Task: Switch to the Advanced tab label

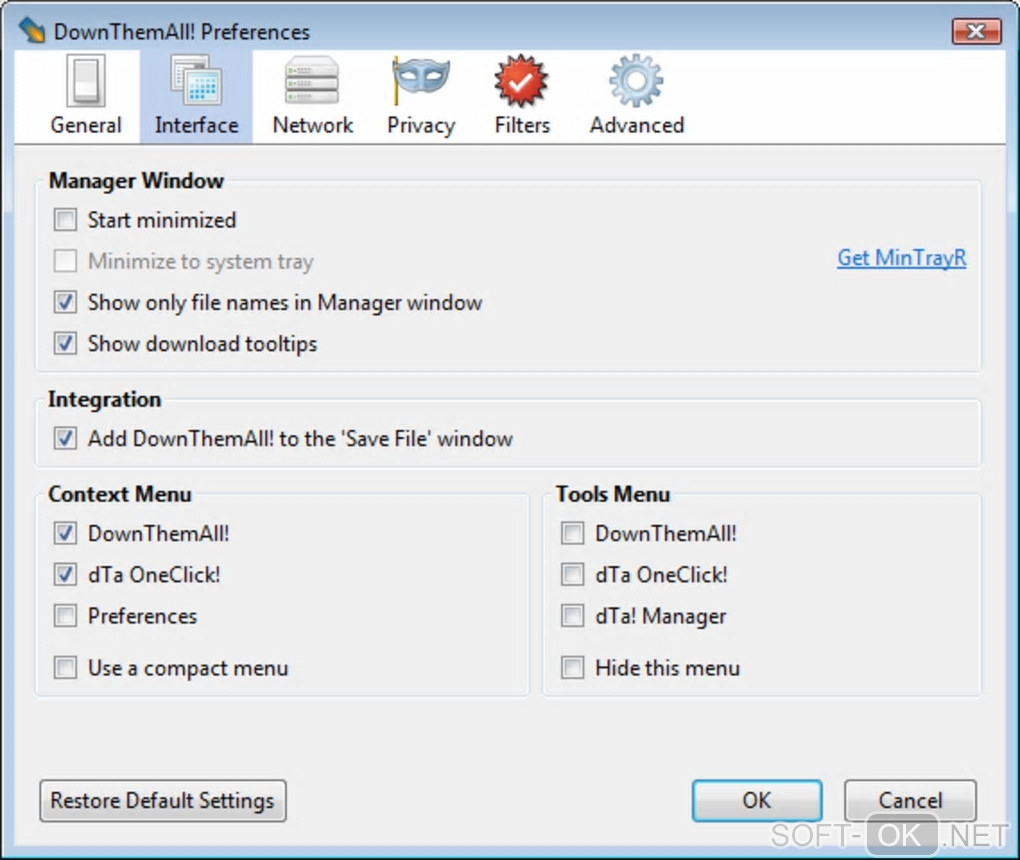Action: click(x=637, y=125)
